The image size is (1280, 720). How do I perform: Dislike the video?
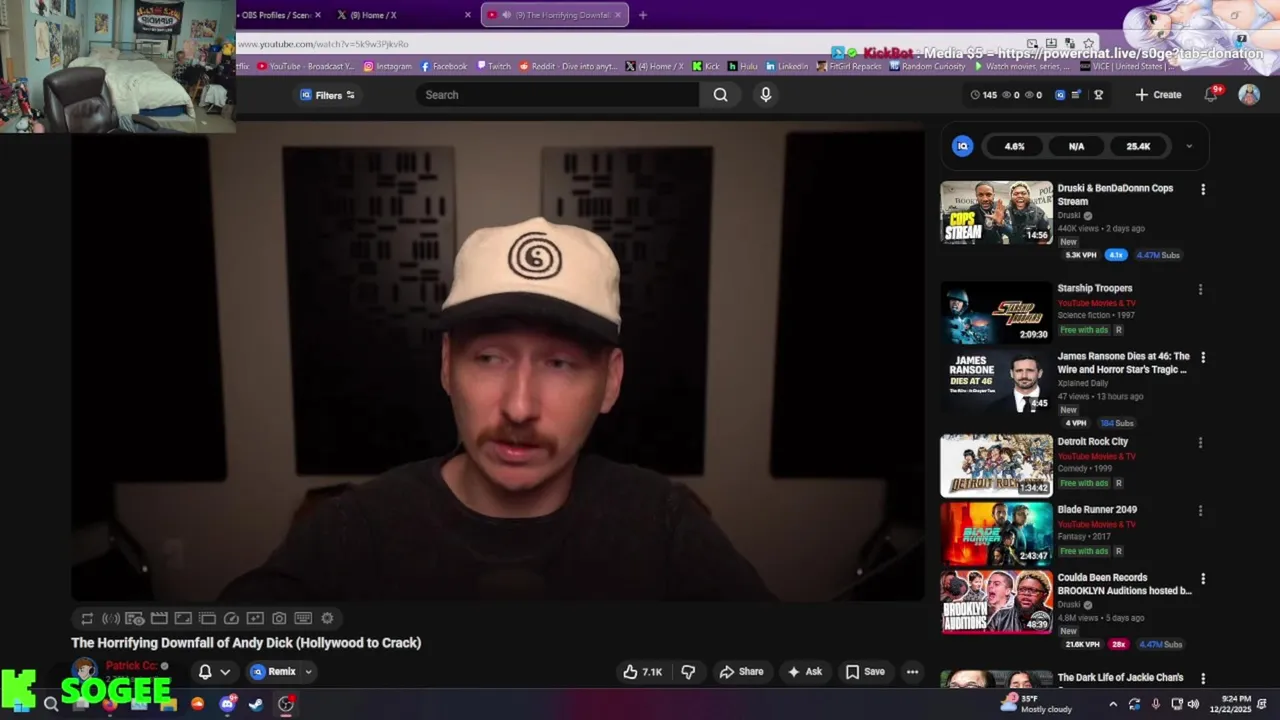coord(688,672)
